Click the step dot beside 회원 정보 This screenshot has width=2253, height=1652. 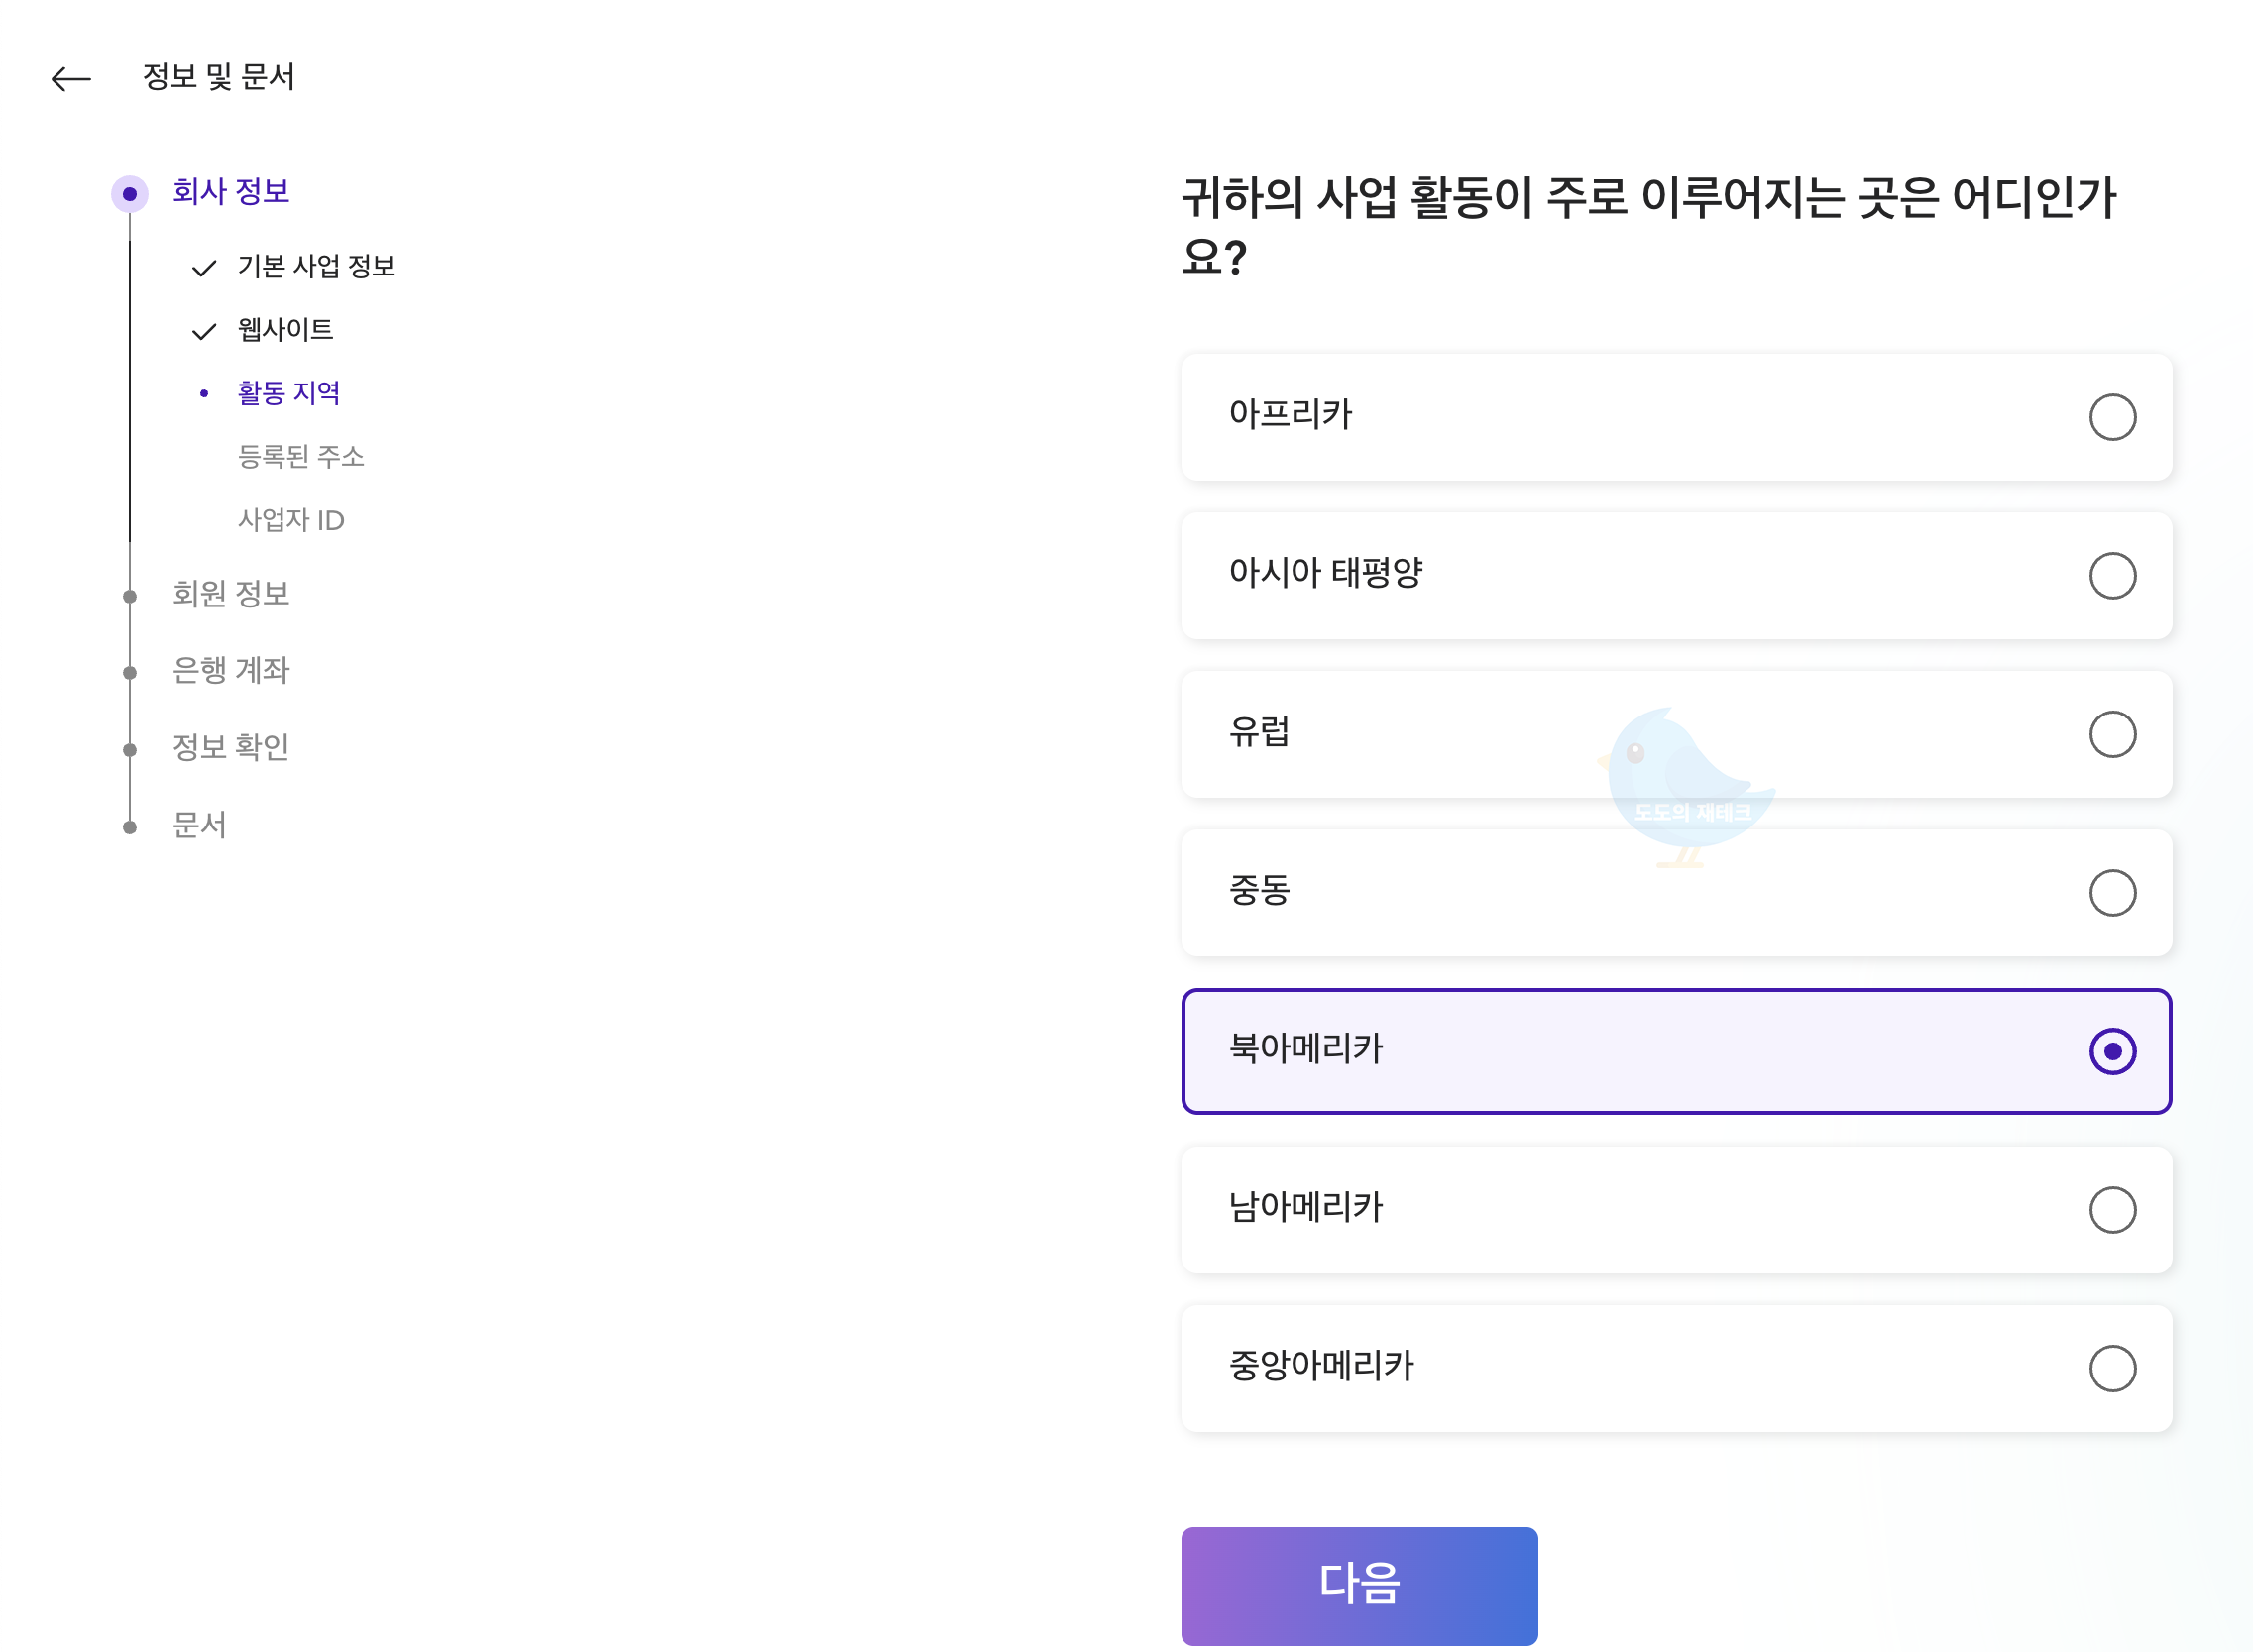point(131,596)
